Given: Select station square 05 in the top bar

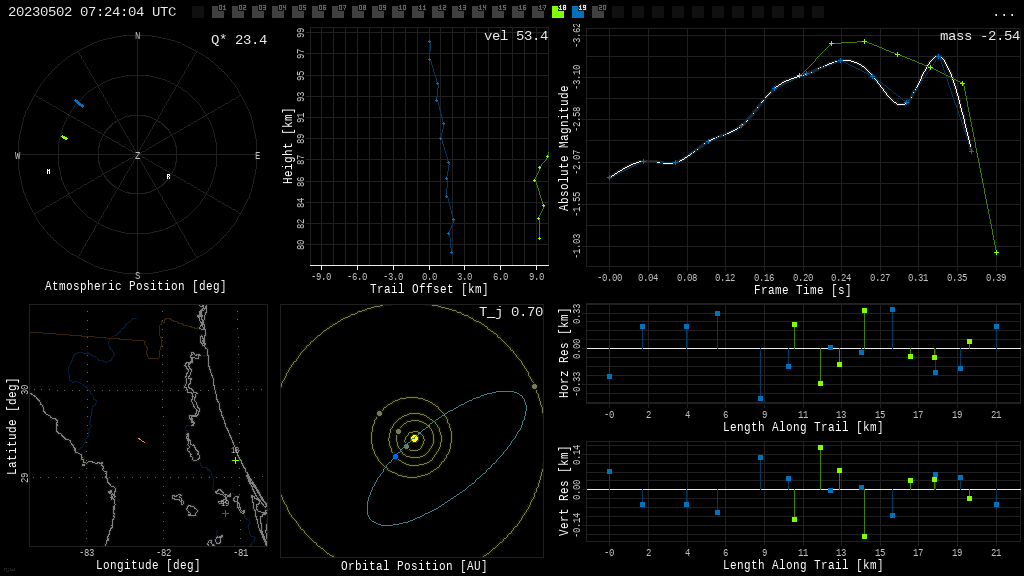Looking at the screenshot, I should [298, 12].
